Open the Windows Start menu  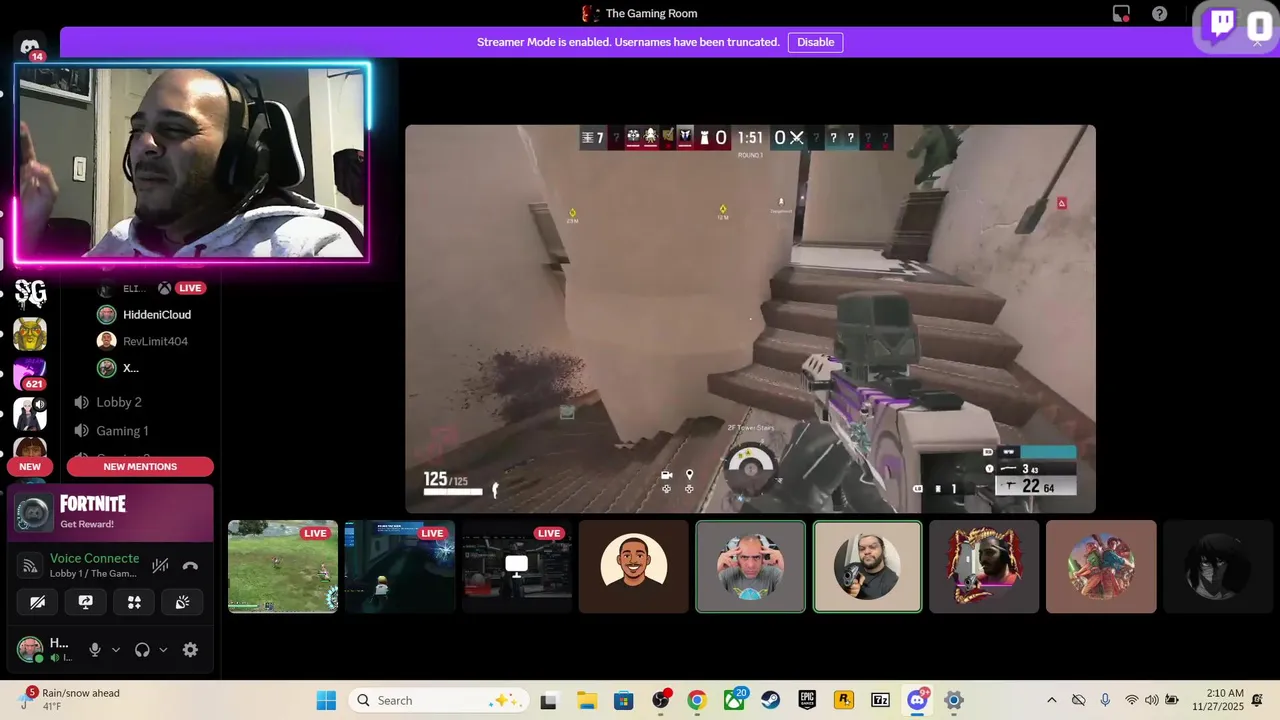pos(326,700)
